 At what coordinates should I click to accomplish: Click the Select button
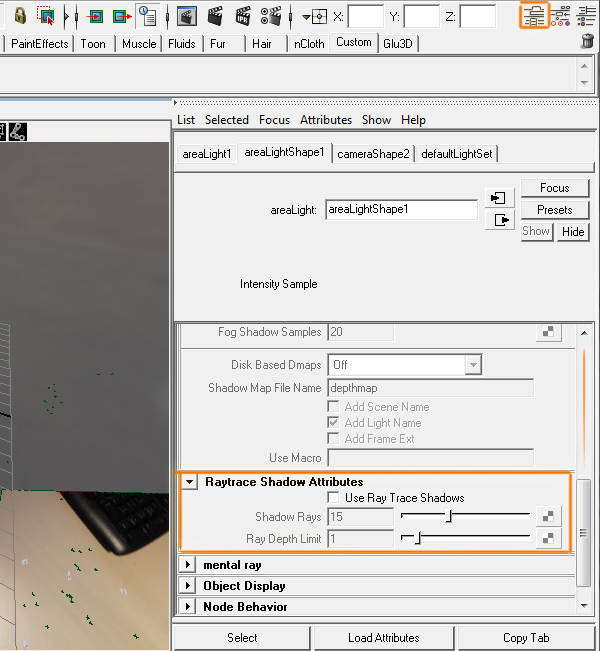242,638
